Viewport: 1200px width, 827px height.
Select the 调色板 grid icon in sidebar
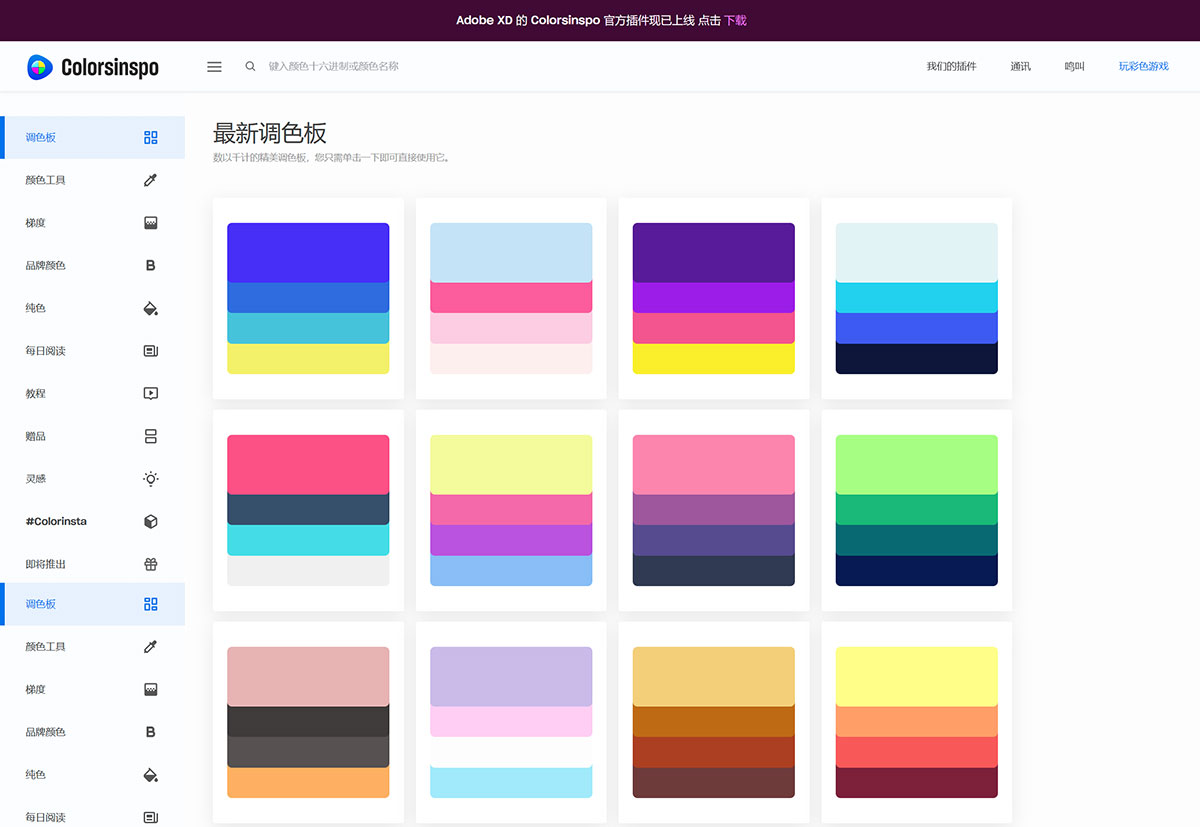[x=150, y=137]
